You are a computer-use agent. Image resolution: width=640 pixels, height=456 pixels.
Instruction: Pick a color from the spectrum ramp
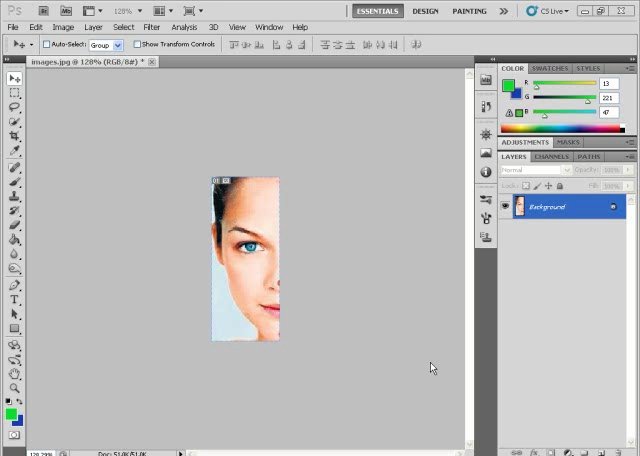[563, 129]
